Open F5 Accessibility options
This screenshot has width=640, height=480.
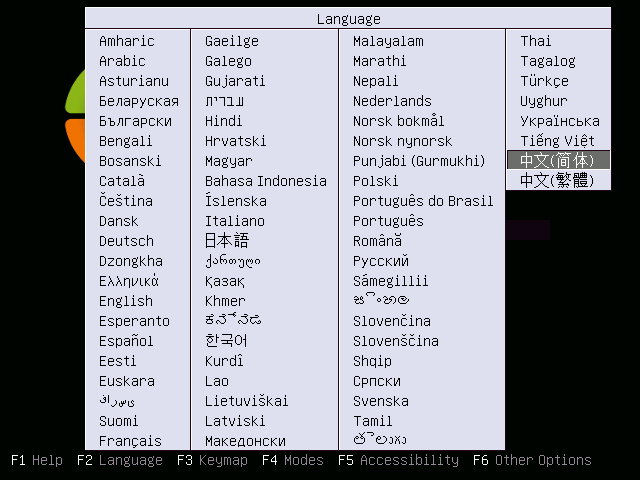(398, 460)
